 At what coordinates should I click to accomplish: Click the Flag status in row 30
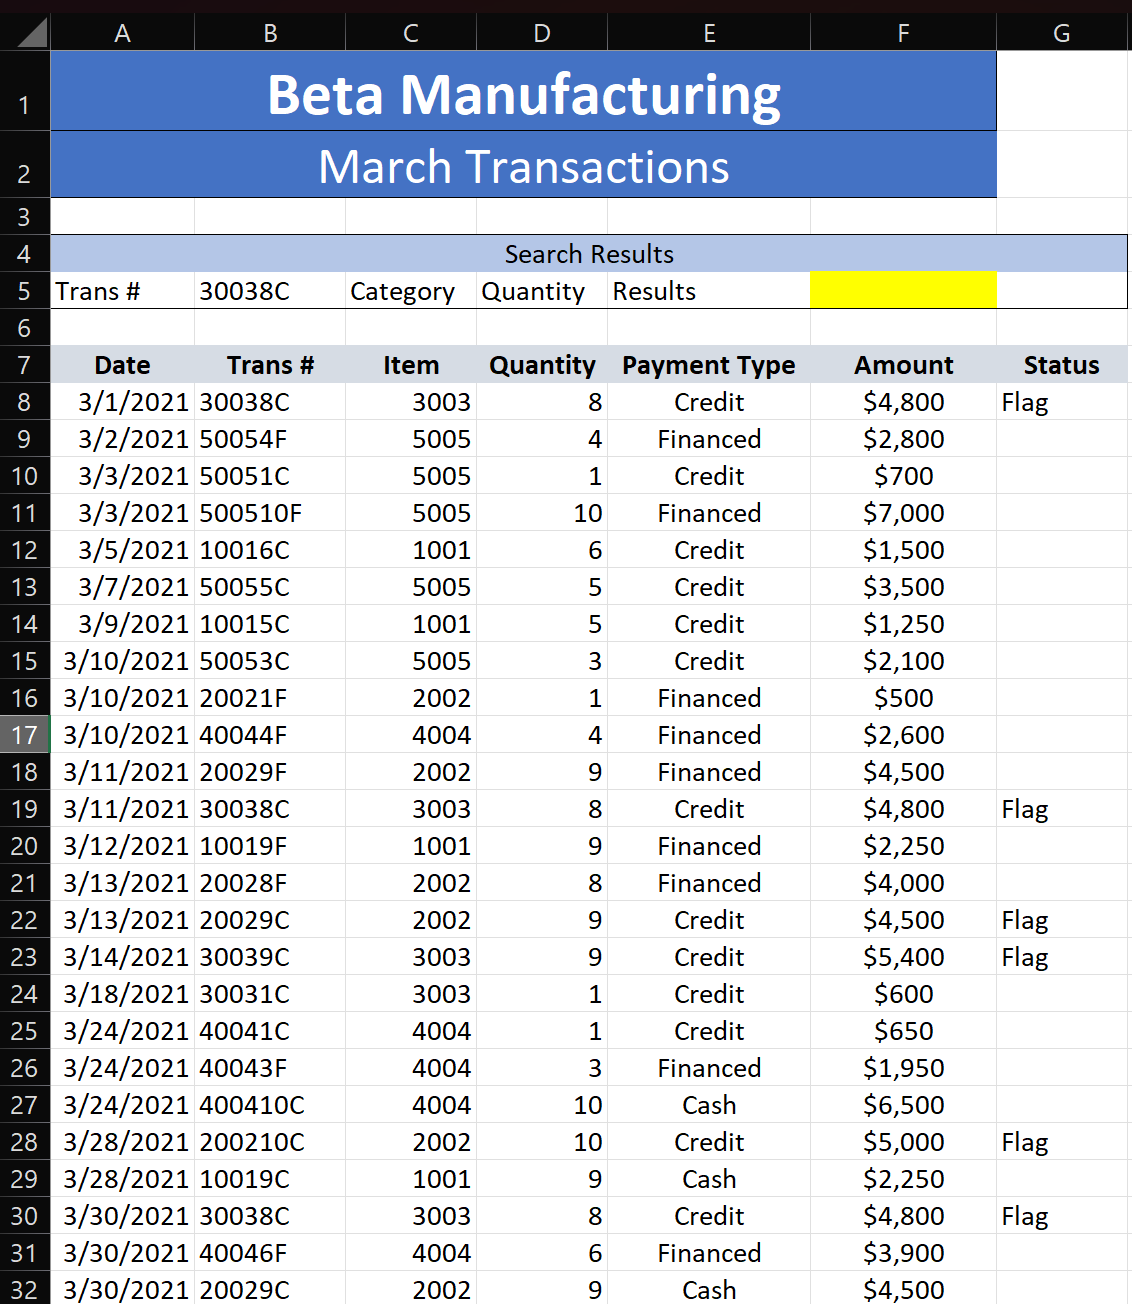click(x=1062, y=1216)
